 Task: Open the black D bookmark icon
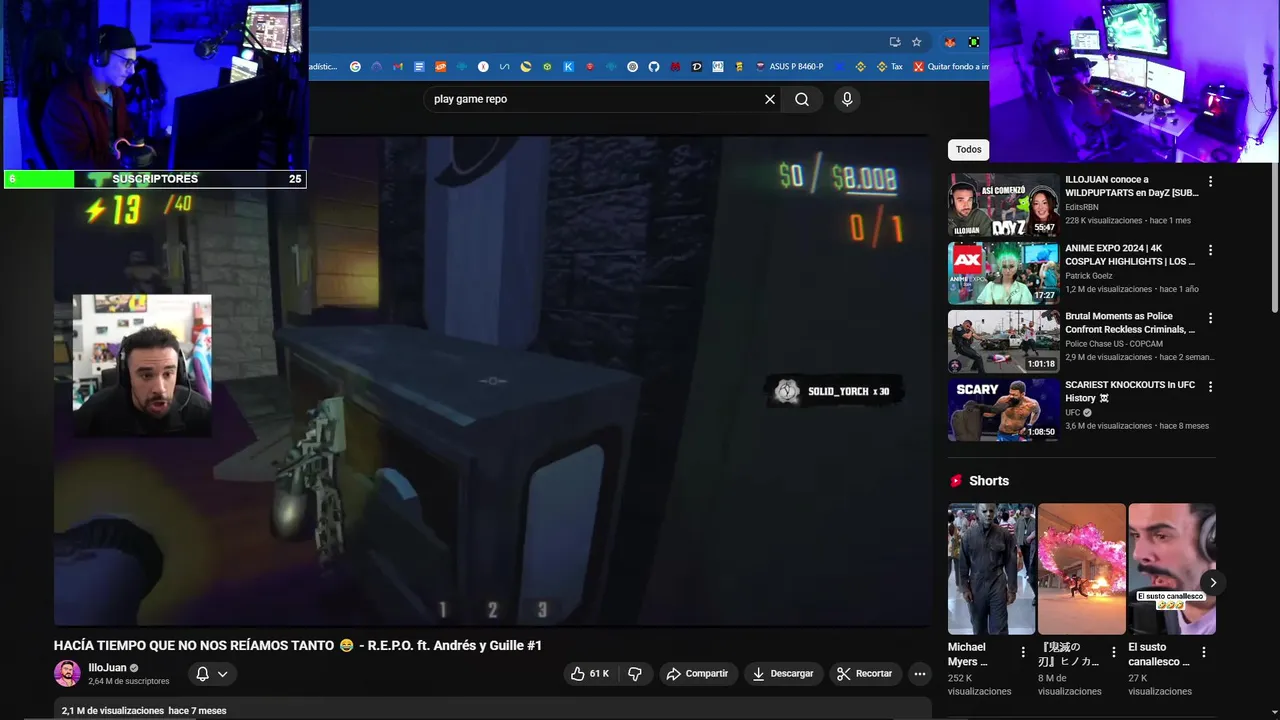coord(697,67)
